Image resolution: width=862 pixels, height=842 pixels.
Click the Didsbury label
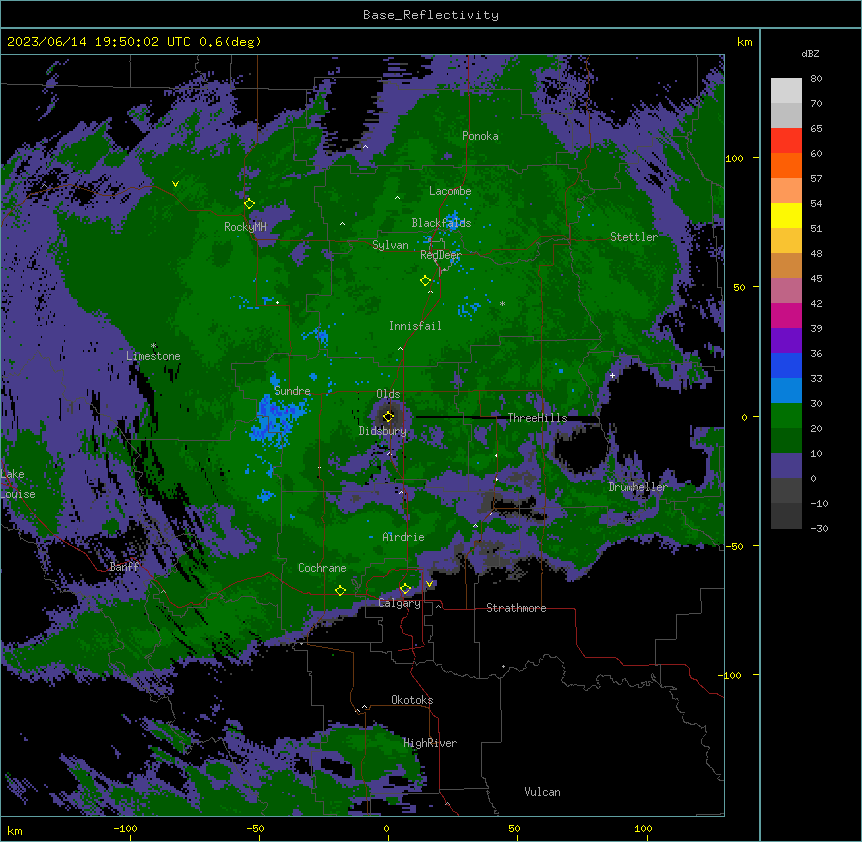[x=383, y=431]
